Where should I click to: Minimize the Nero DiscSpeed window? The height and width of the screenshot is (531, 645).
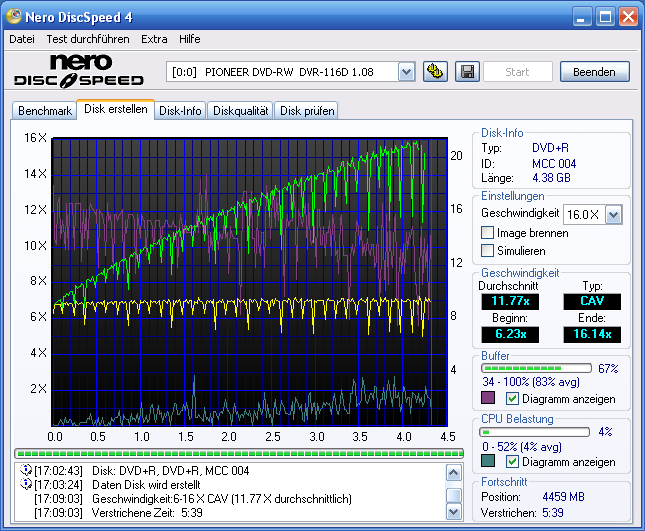[x=583, y=17]
